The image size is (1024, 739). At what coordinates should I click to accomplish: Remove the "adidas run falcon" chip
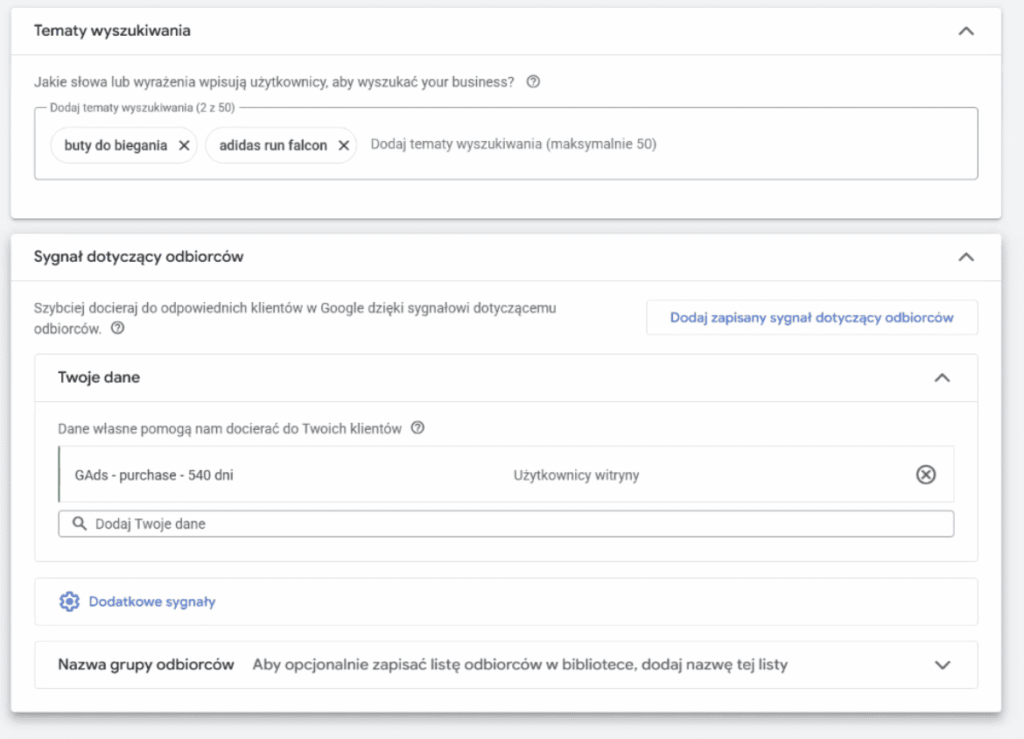point(343,145)
